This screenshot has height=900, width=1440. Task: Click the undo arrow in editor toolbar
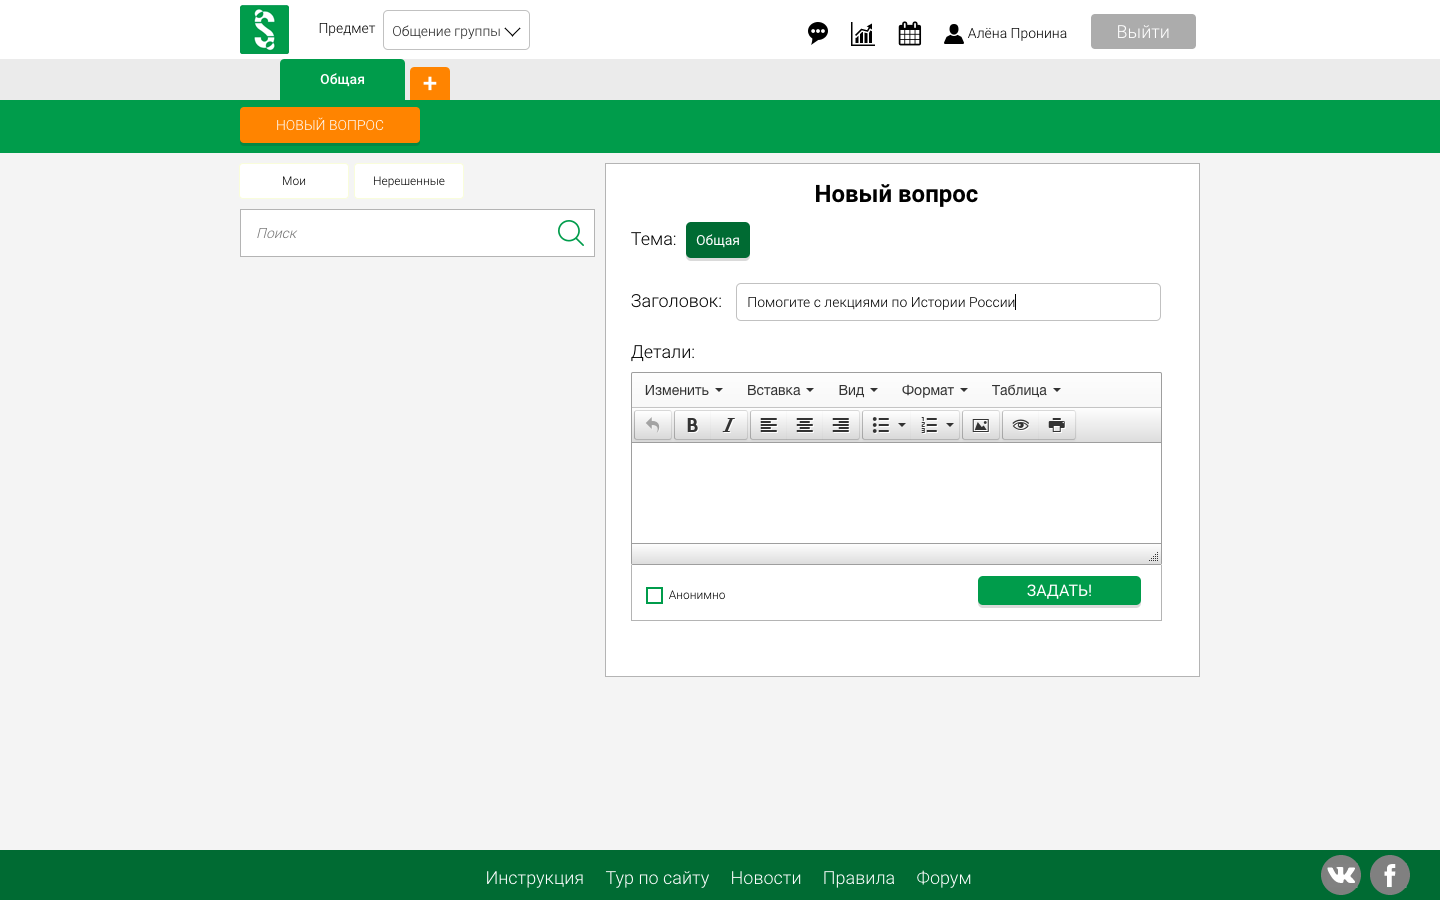pos(652,424)
